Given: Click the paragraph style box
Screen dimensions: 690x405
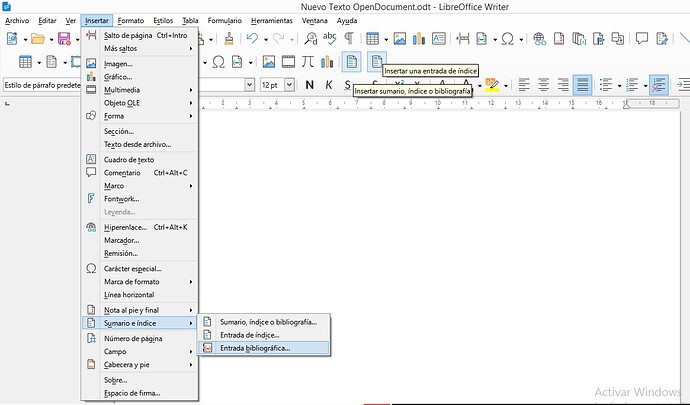Looking at the screenshot, I should [x=42, y=85].
